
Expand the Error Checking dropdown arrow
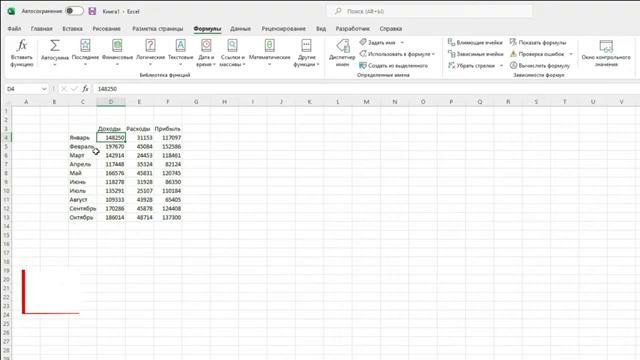click(571, 54)
